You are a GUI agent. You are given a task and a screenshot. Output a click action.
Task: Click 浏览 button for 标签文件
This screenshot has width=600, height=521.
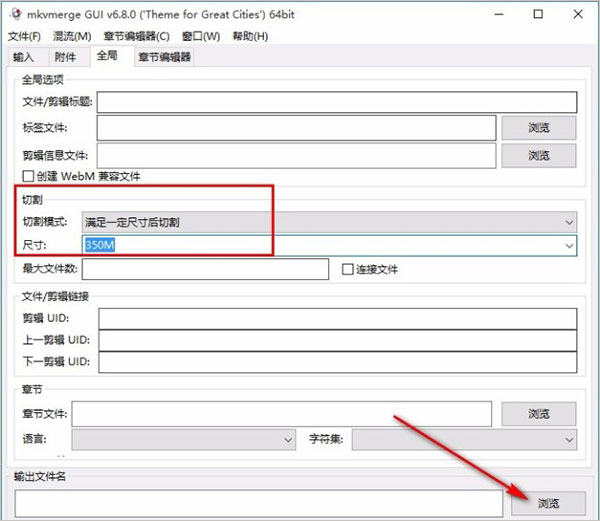click(538, 128)
